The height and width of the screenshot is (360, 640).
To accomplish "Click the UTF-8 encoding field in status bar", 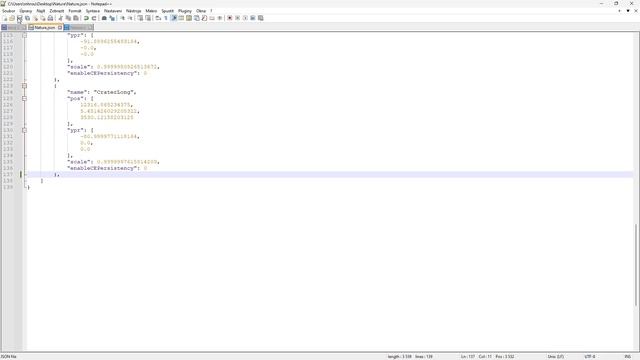I will pyautogui.click(x=590, y=357).
